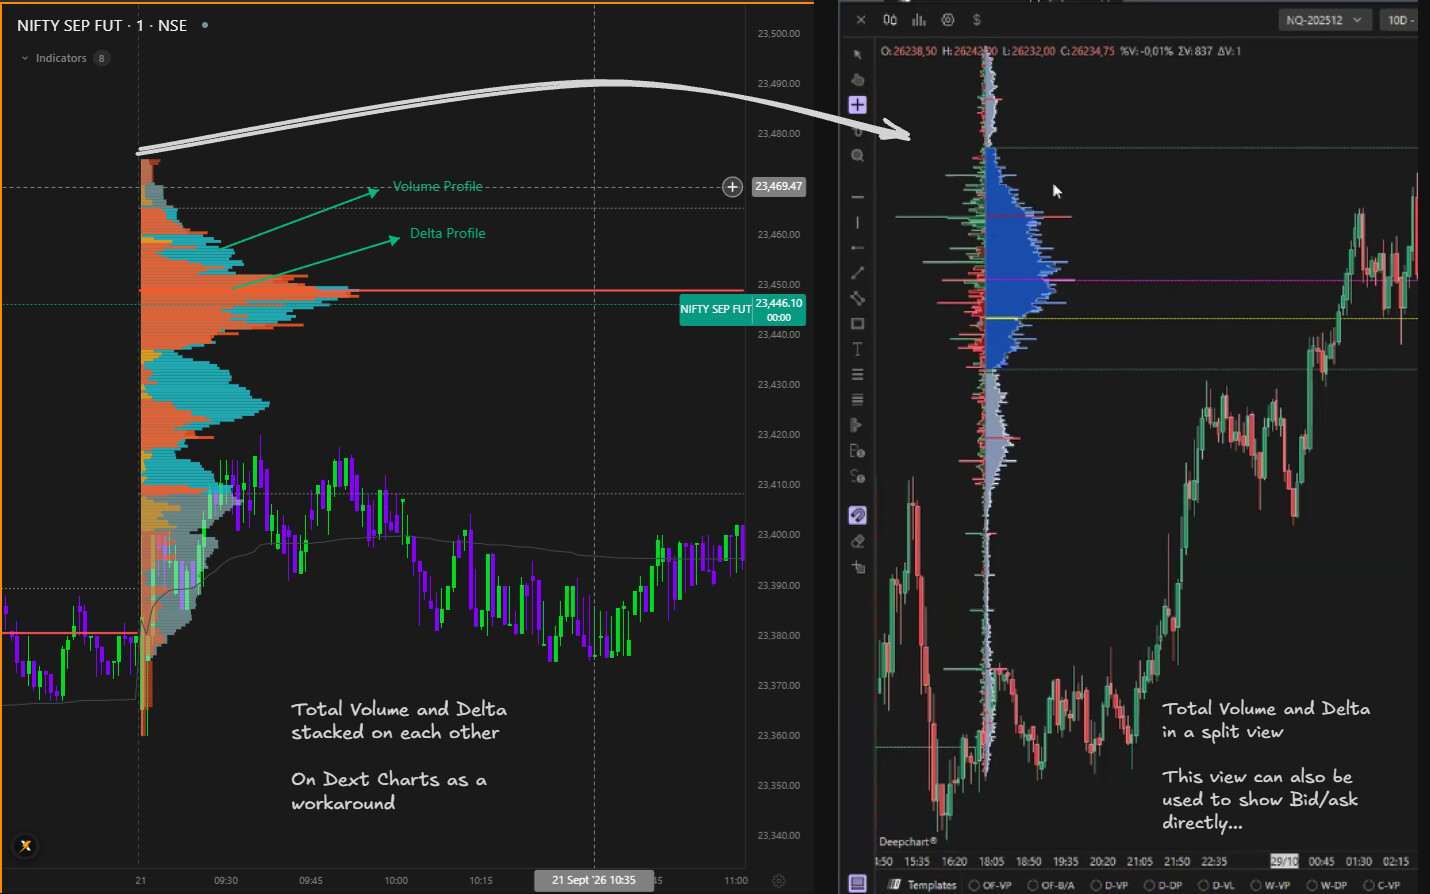
Task: Activate the crosshair cursor tool
Action: 857,105
